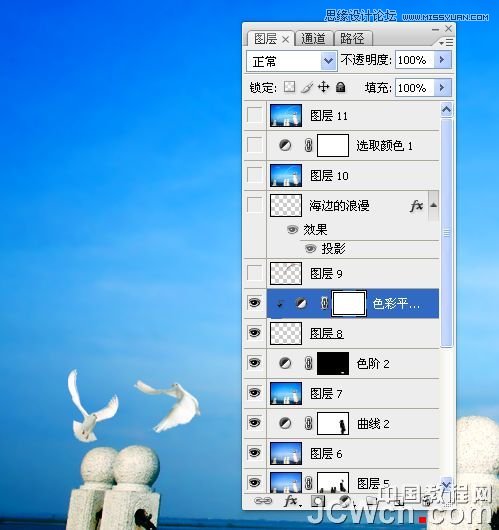Image resolution: width=499 pixels, height=530 pixels.
Task: Show the 图层 11 layer
Action: coord(254,115)
